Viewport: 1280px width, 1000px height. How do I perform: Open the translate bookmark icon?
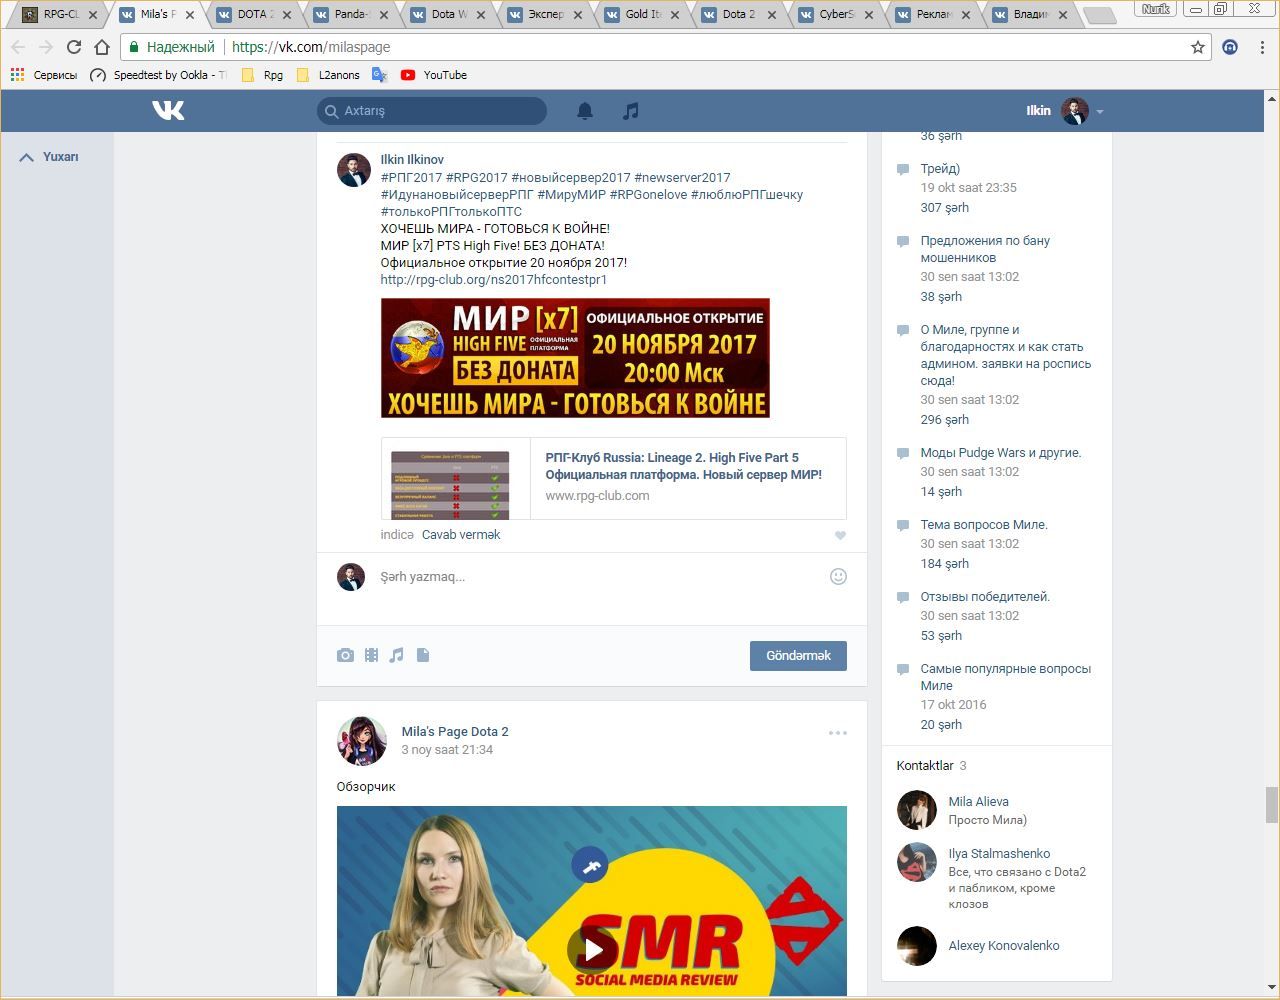point(379,75)
